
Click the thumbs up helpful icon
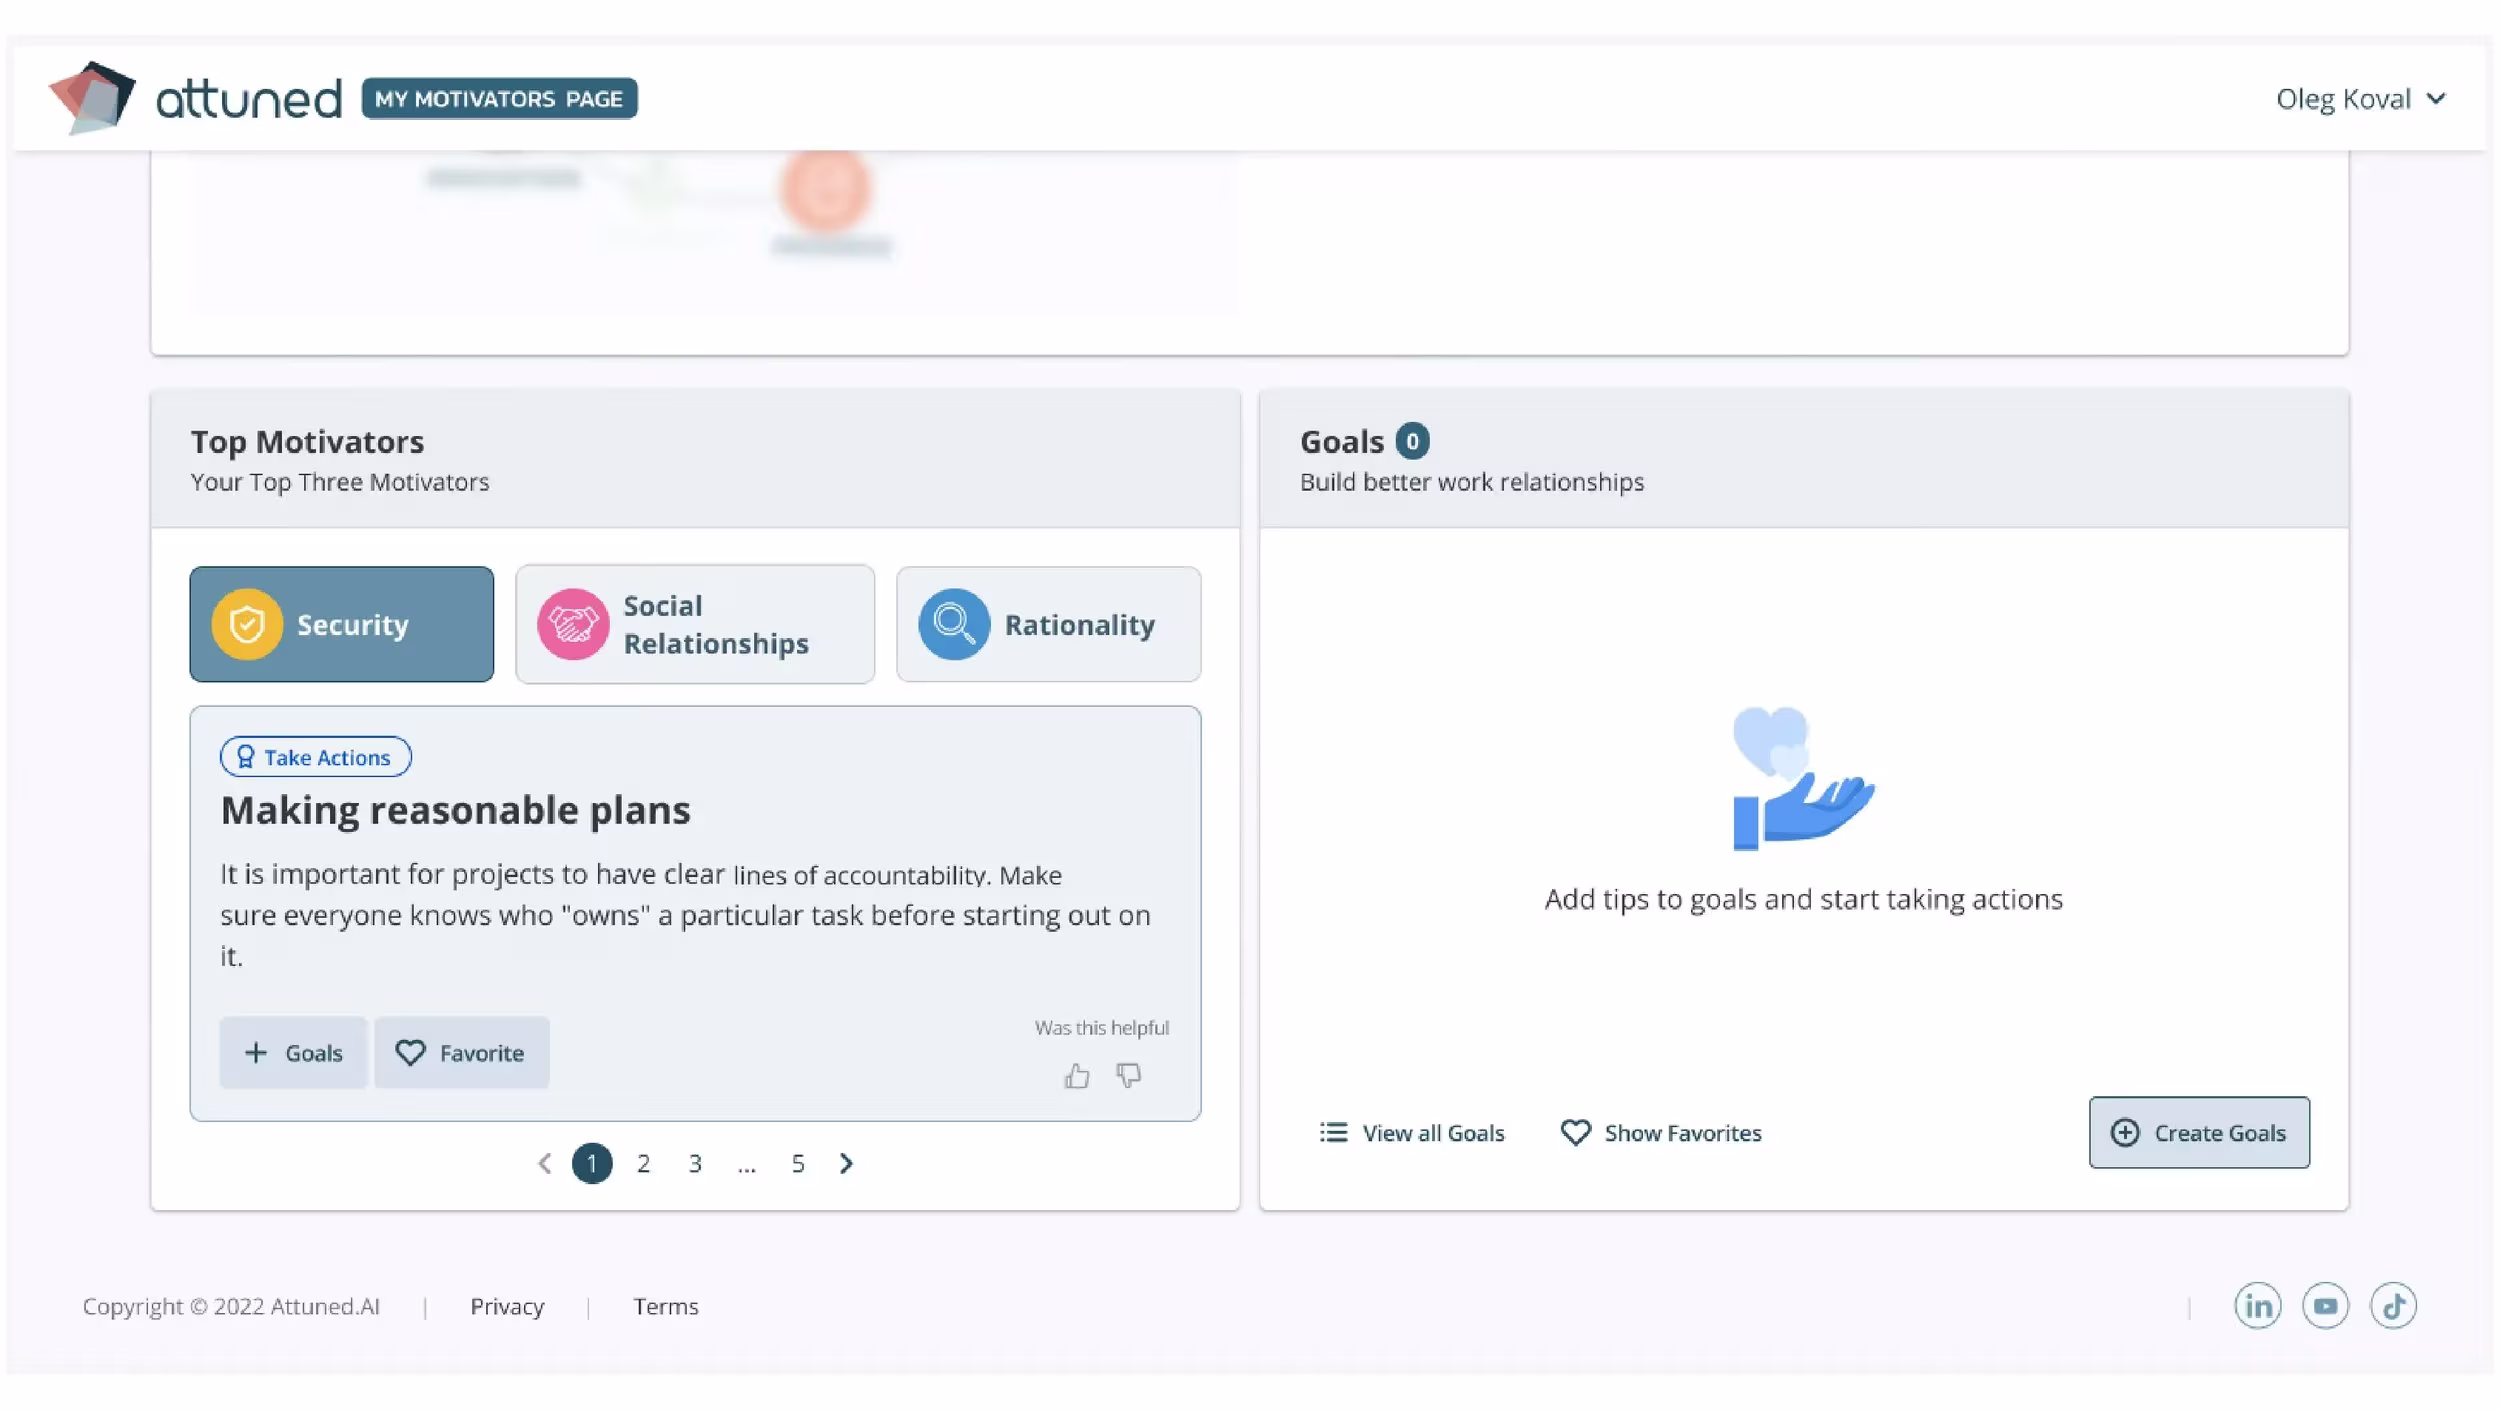point(1076,1076)
